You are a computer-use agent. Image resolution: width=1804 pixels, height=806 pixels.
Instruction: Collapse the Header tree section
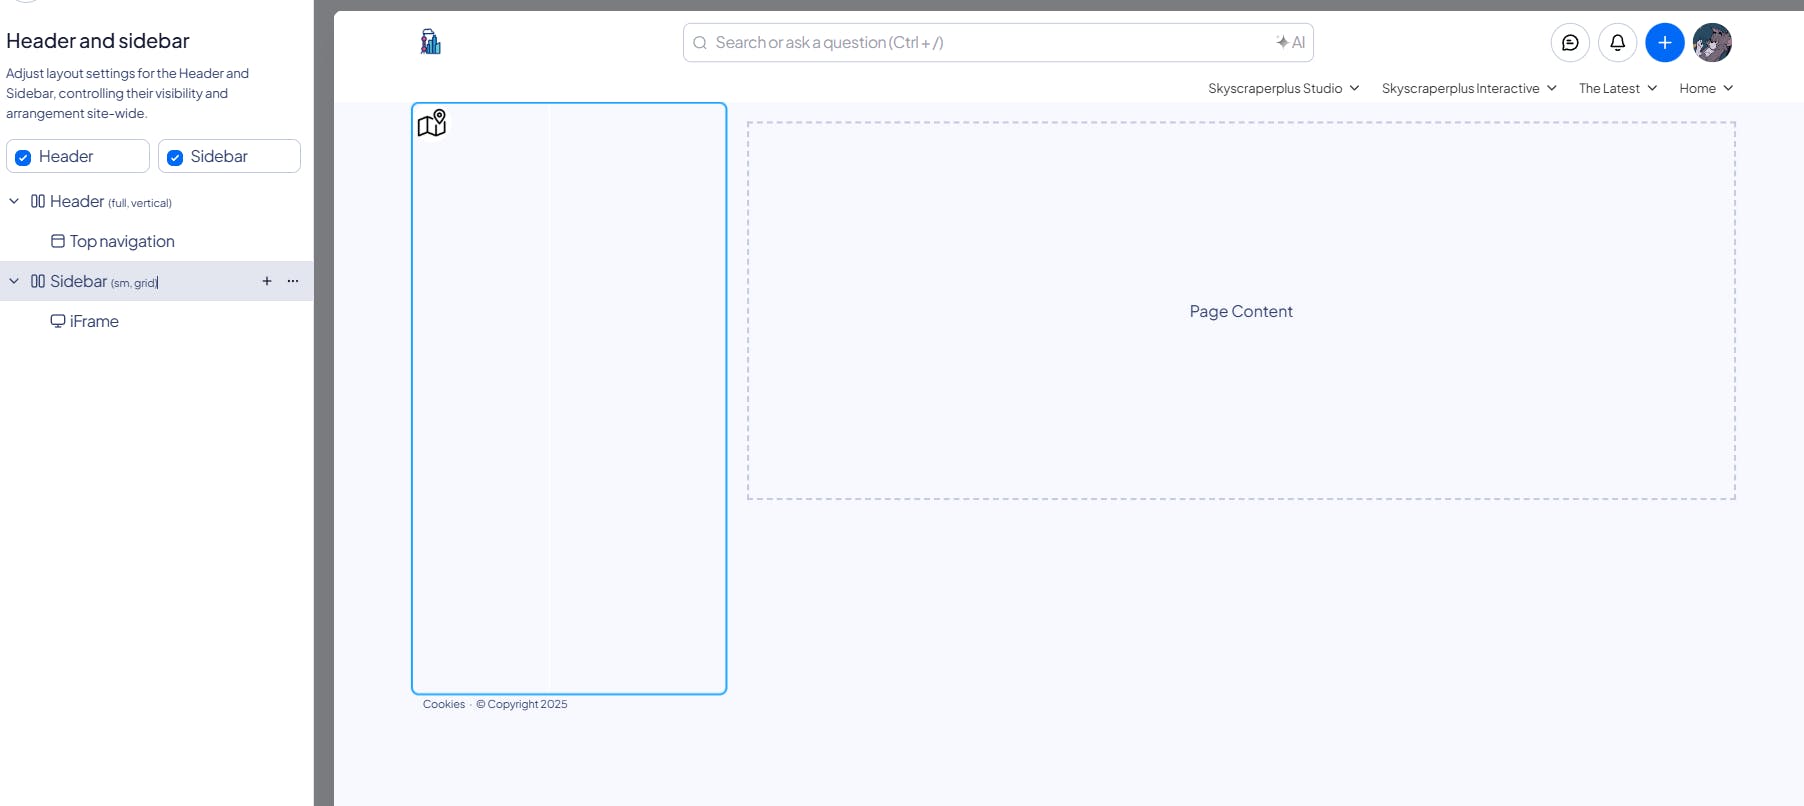click(x=14, y=201)
